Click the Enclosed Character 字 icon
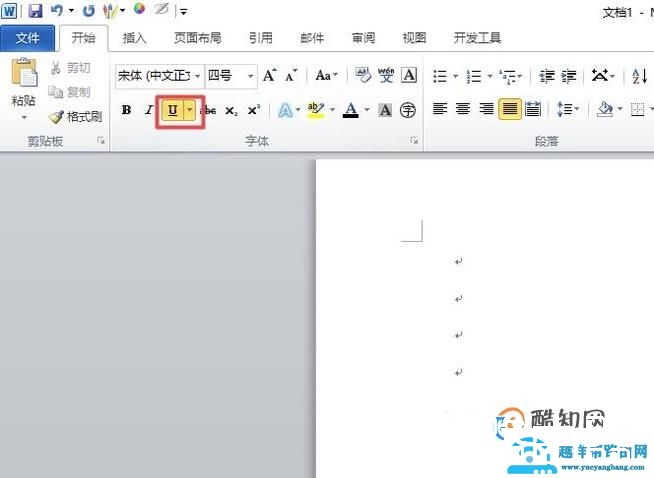This screenshot has width=654, height=478. click(x=407, y=110)
